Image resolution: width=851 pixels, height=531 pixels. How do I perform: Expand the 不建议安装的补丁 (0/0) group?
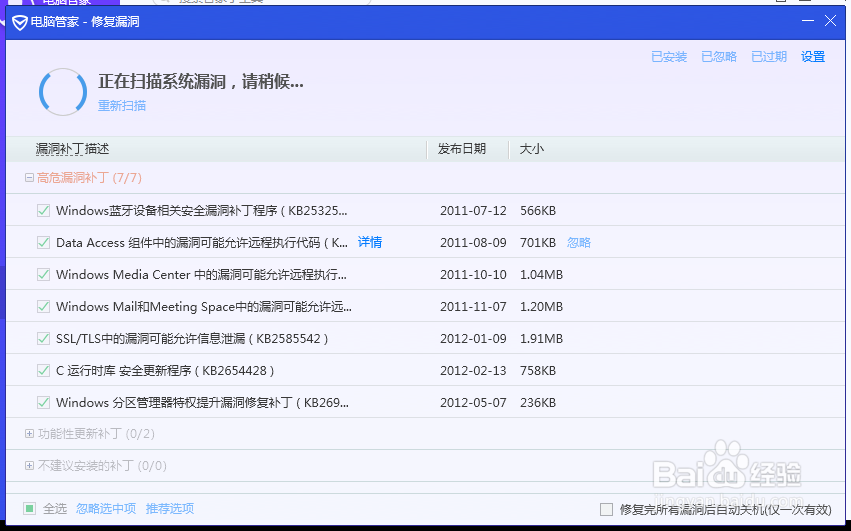[x=29, y=466]
